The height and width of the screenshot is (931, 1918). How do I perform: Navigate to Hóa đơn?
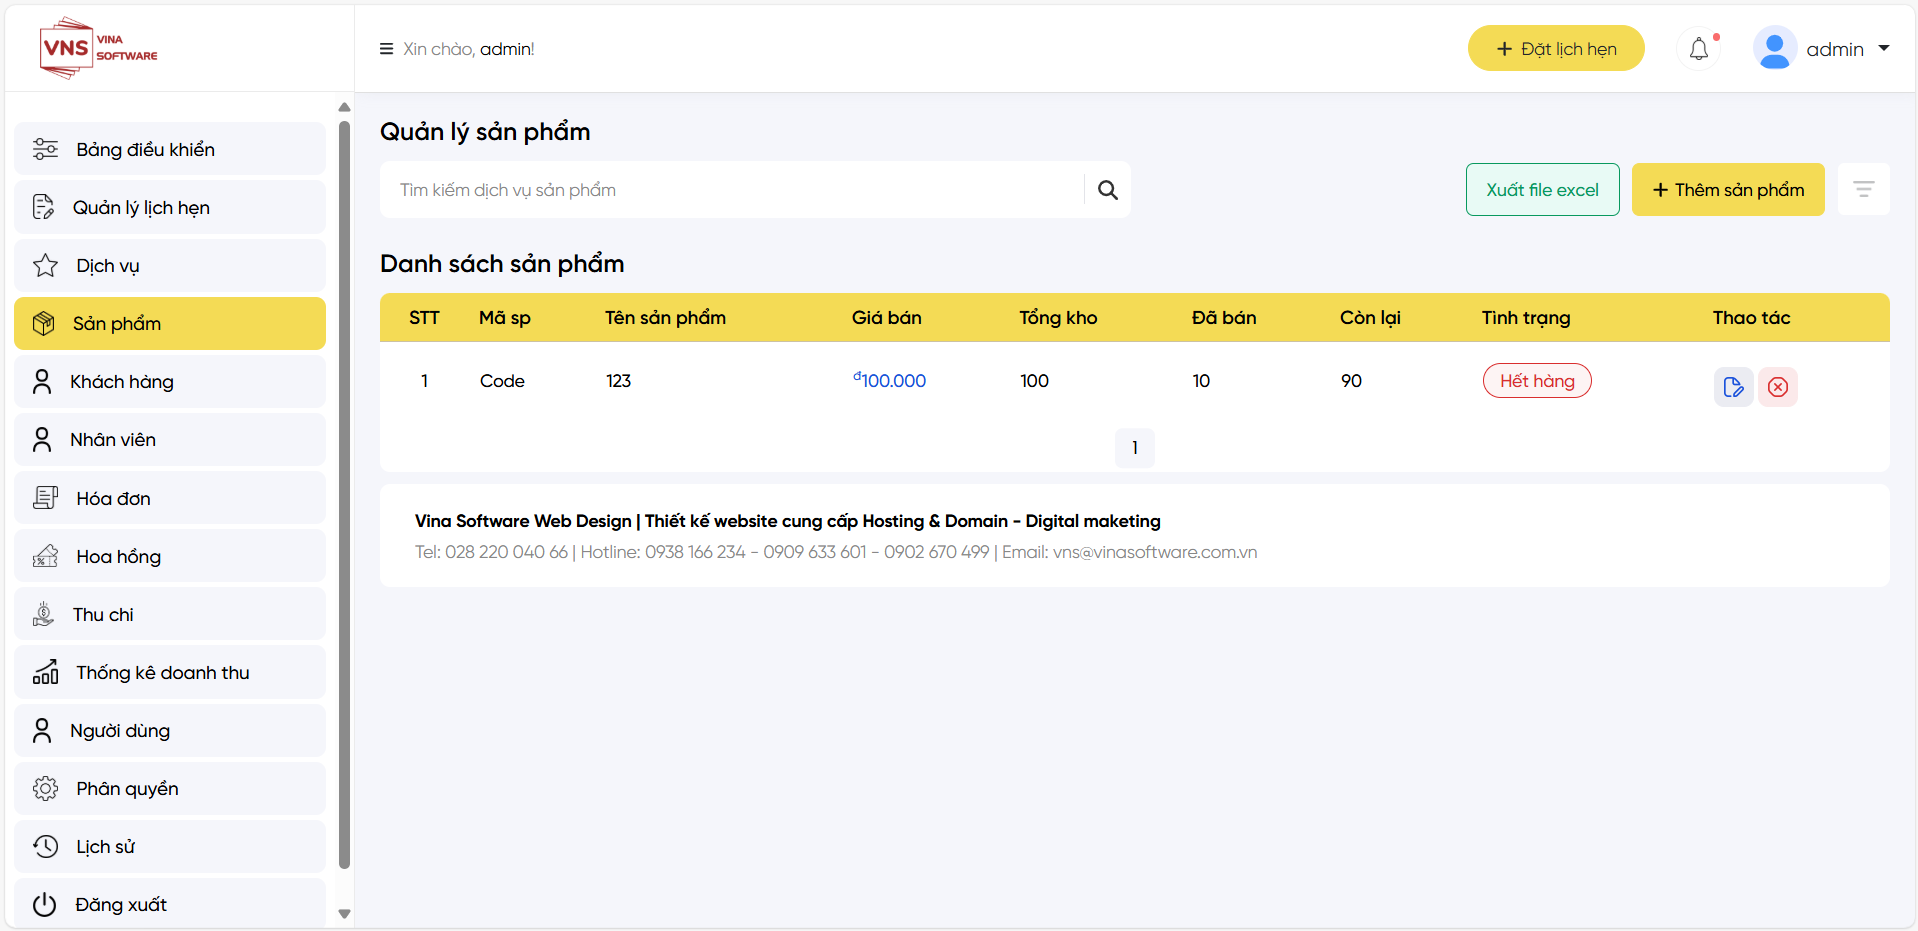(x=170, y=498)
